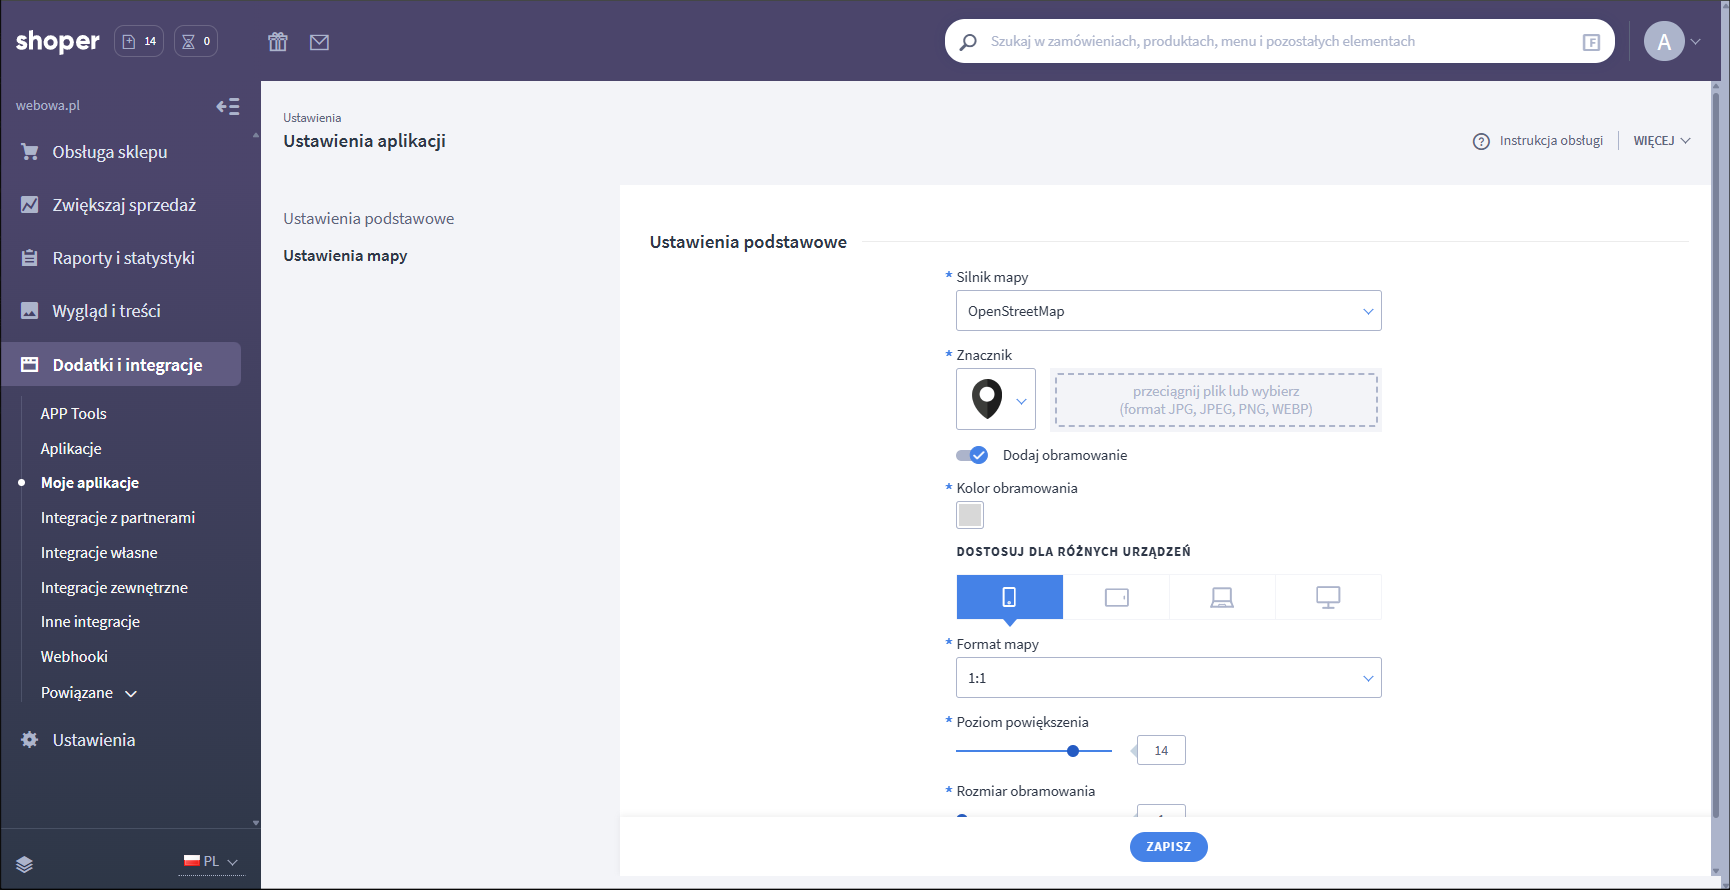Select the tablet device tab
Viewport: 1730px width, 890px height.
(1116, 597)
